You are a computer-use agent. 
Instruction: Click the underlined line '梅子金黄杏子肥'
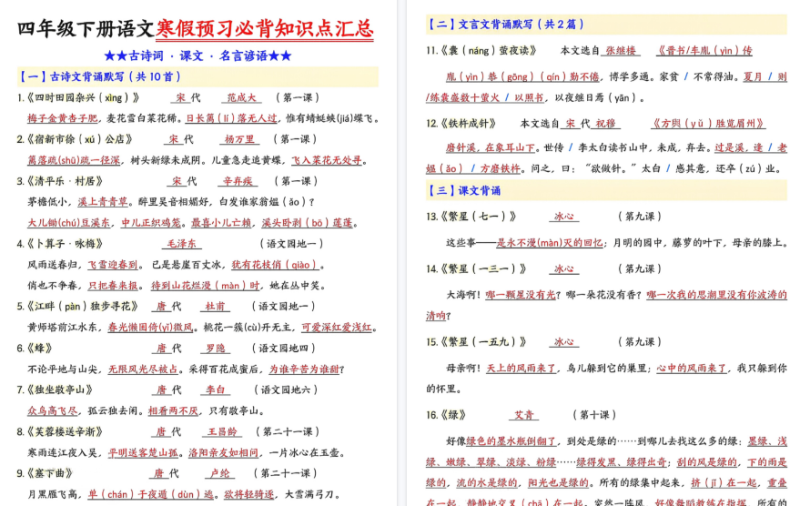63,118
